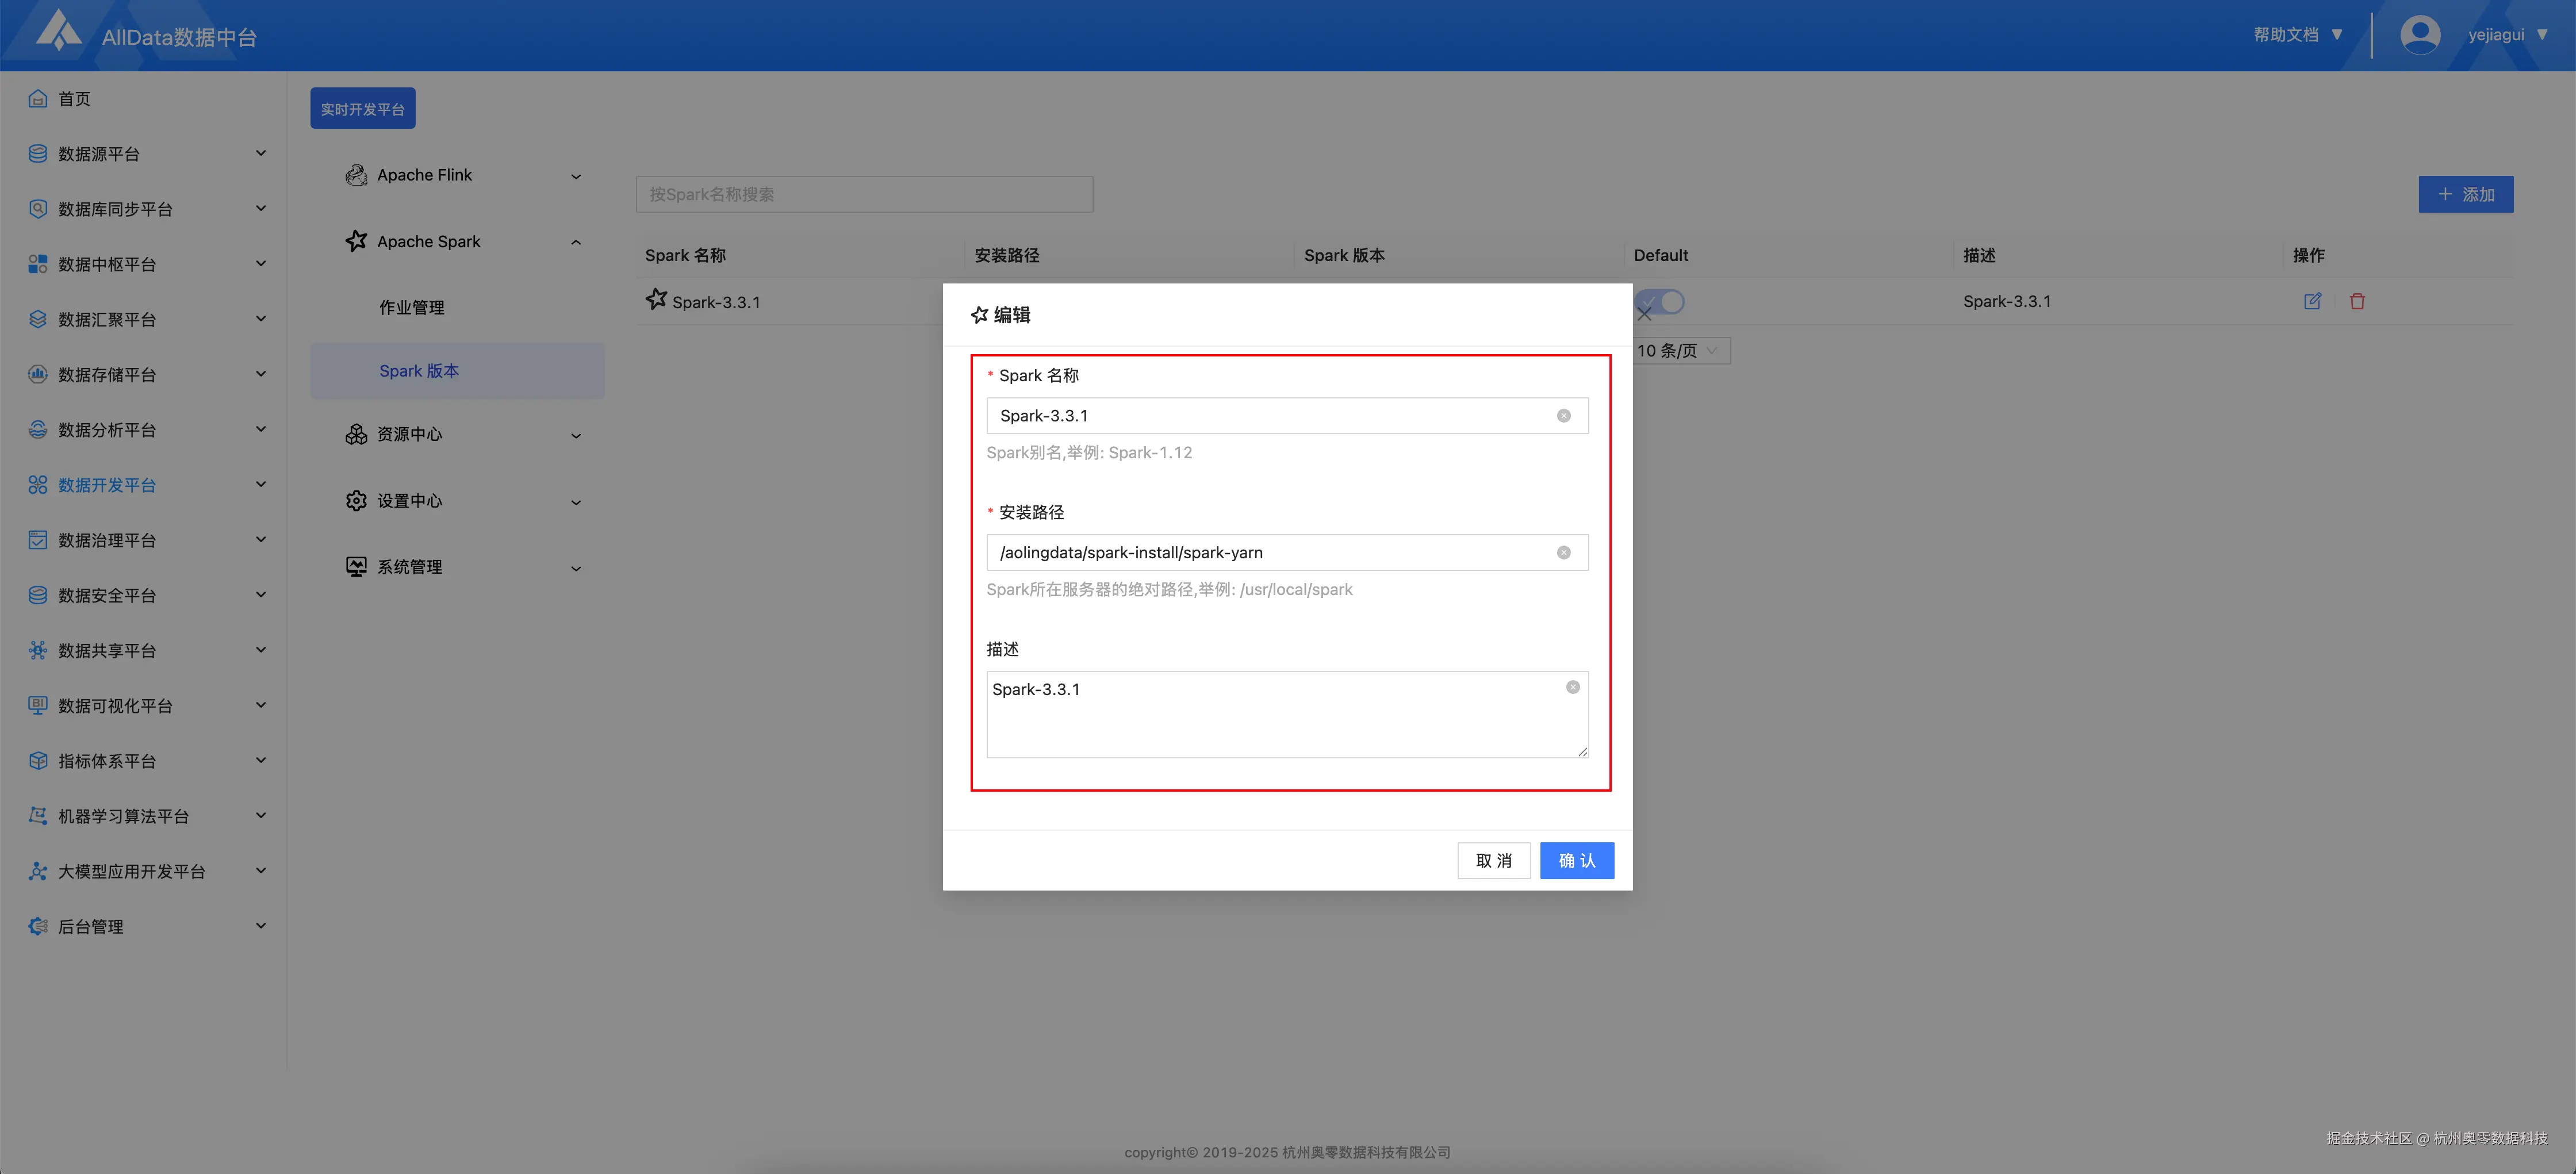Image resolution: width=2576 pixels, height=1174 pixels.
Task: Click the 取消 cancel button
Action: pos(1493,860)
